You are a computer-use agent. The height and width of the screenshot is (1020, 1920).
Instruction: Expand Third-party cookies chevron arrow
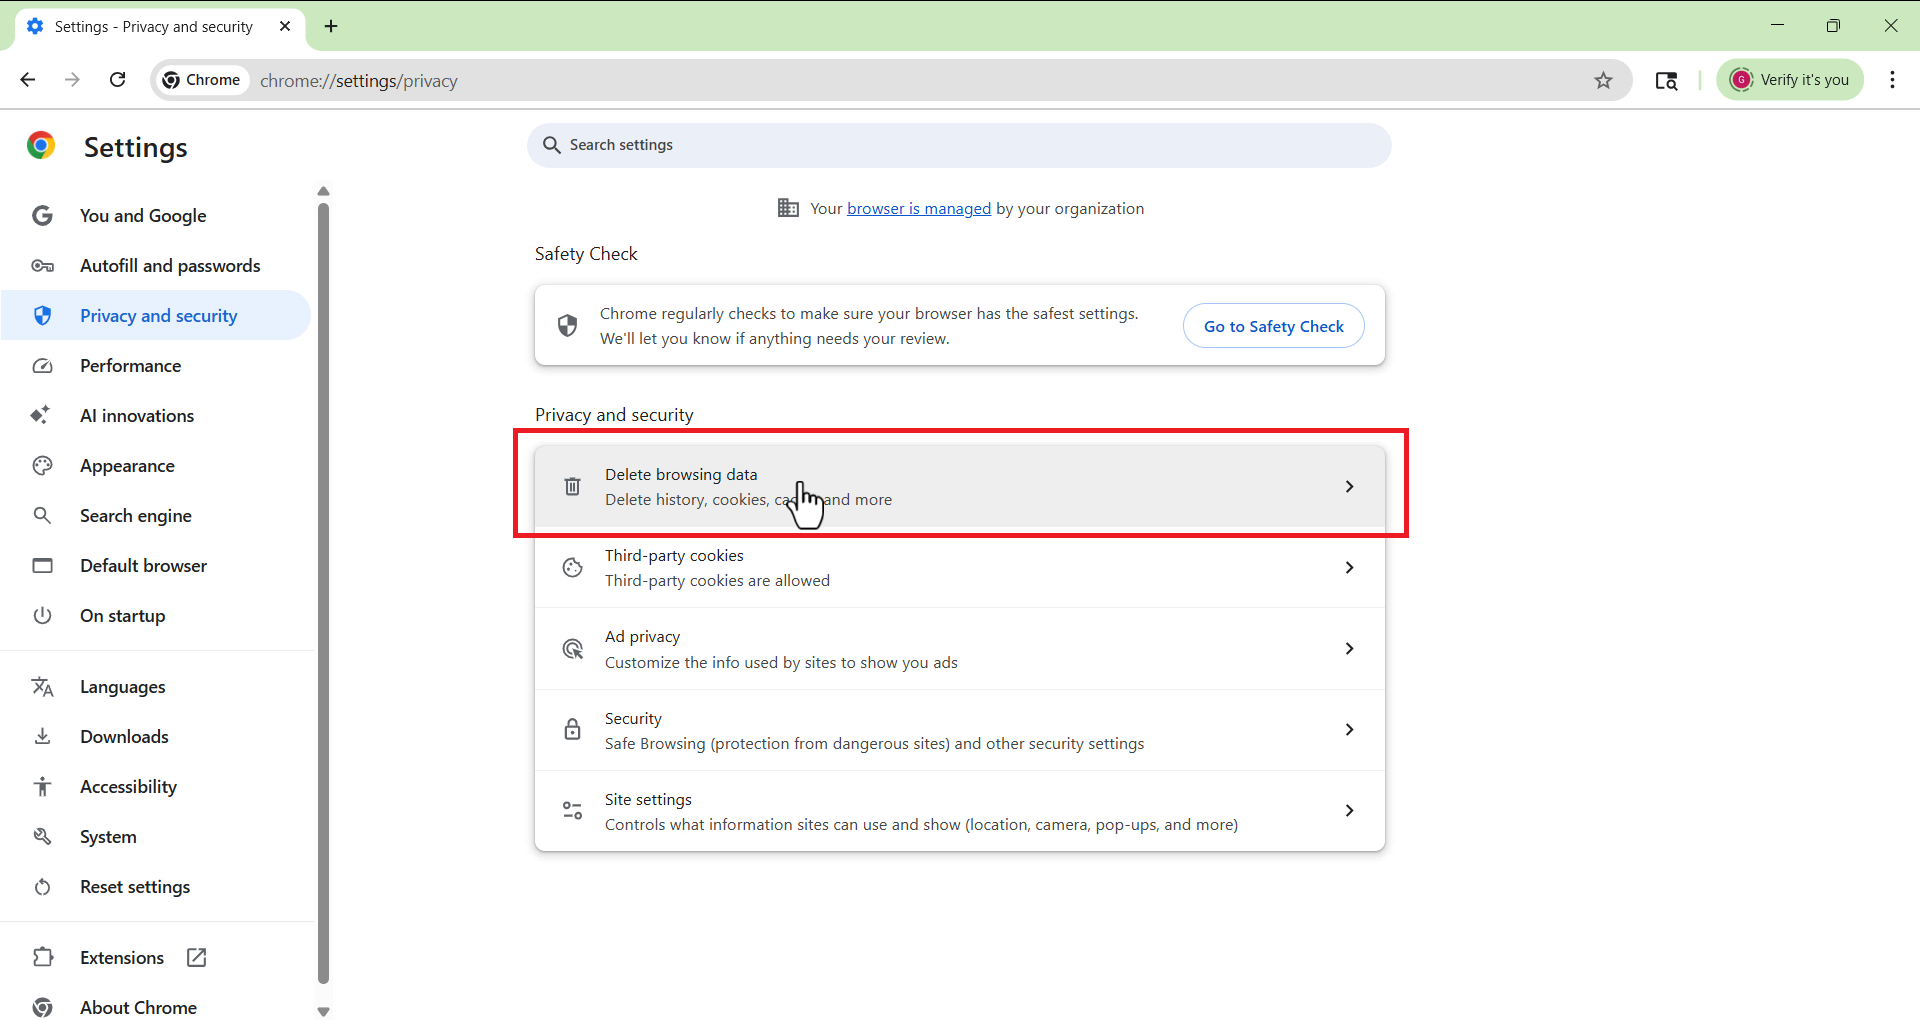[x=1349, y=568]
